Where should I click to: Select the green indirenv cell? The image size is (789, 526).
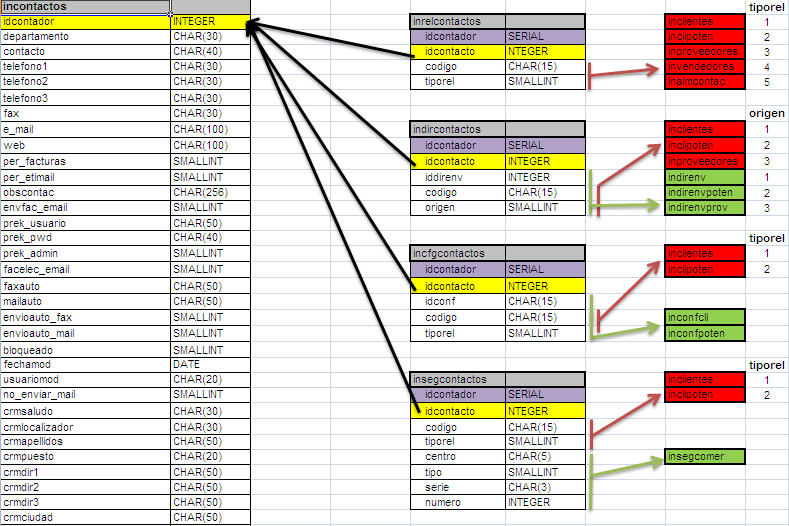click(x=704, y=178)
